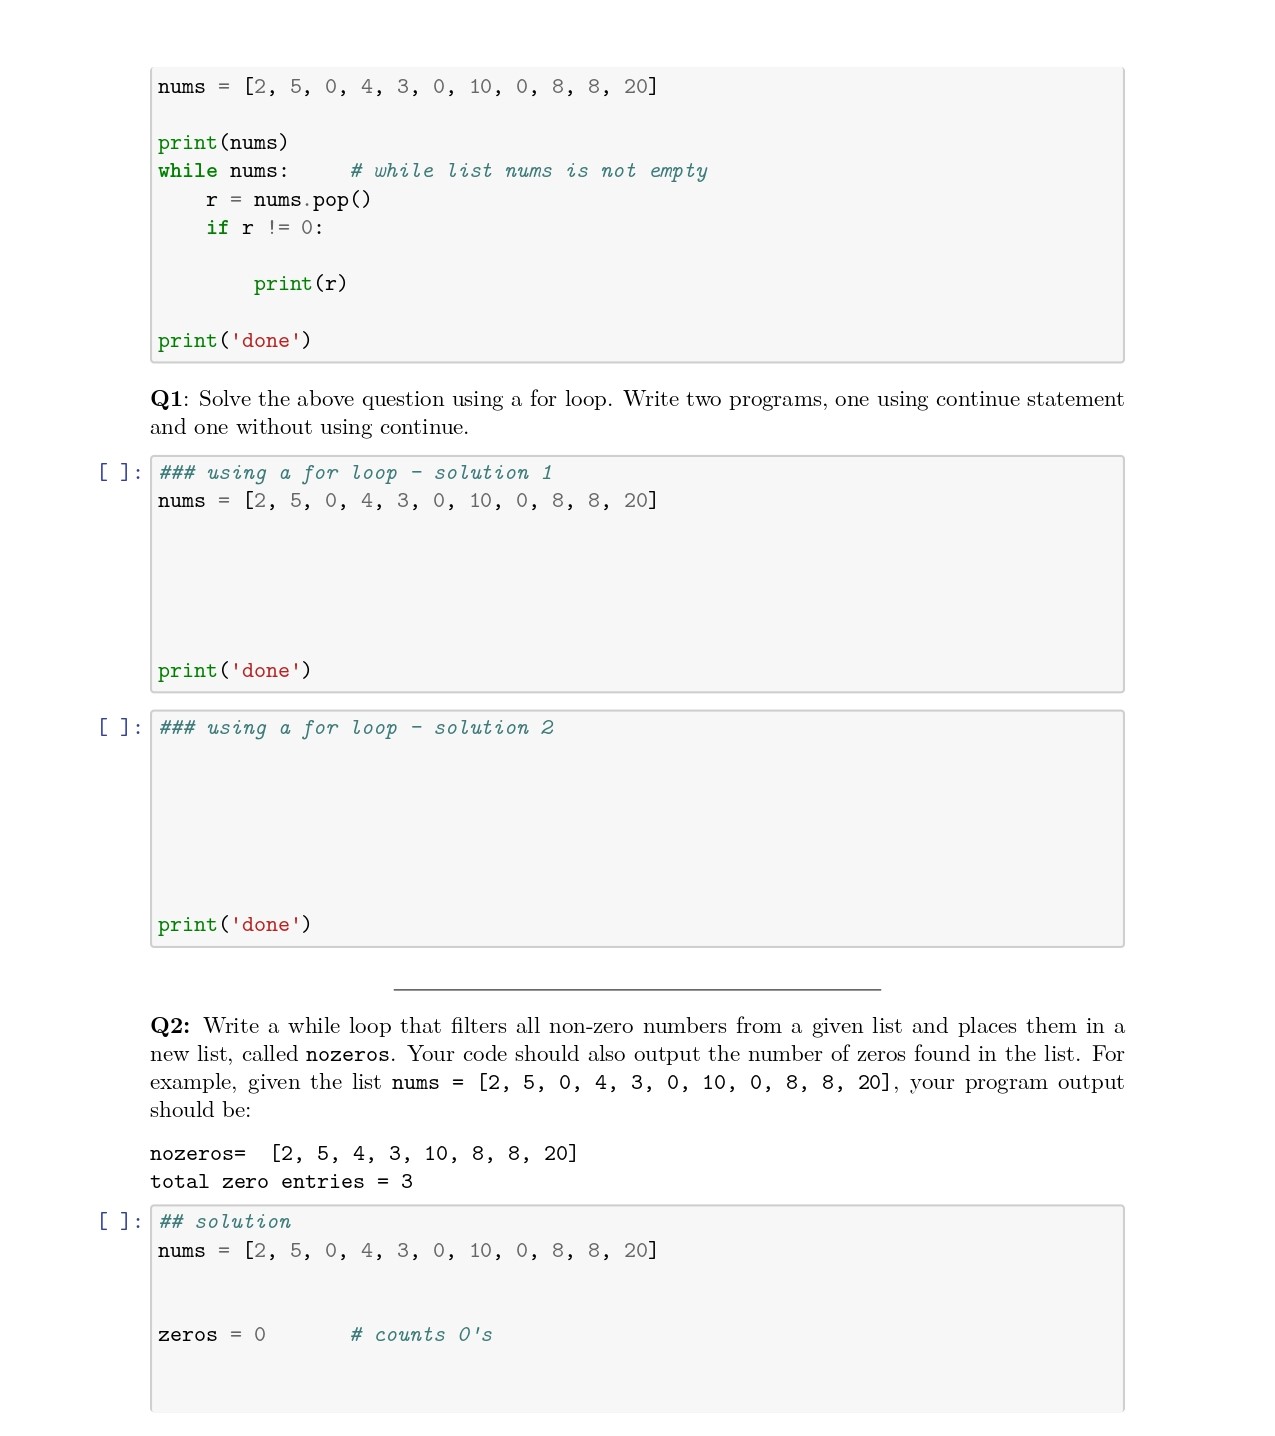Click the 'while list nums is not empty' comment

529,171
